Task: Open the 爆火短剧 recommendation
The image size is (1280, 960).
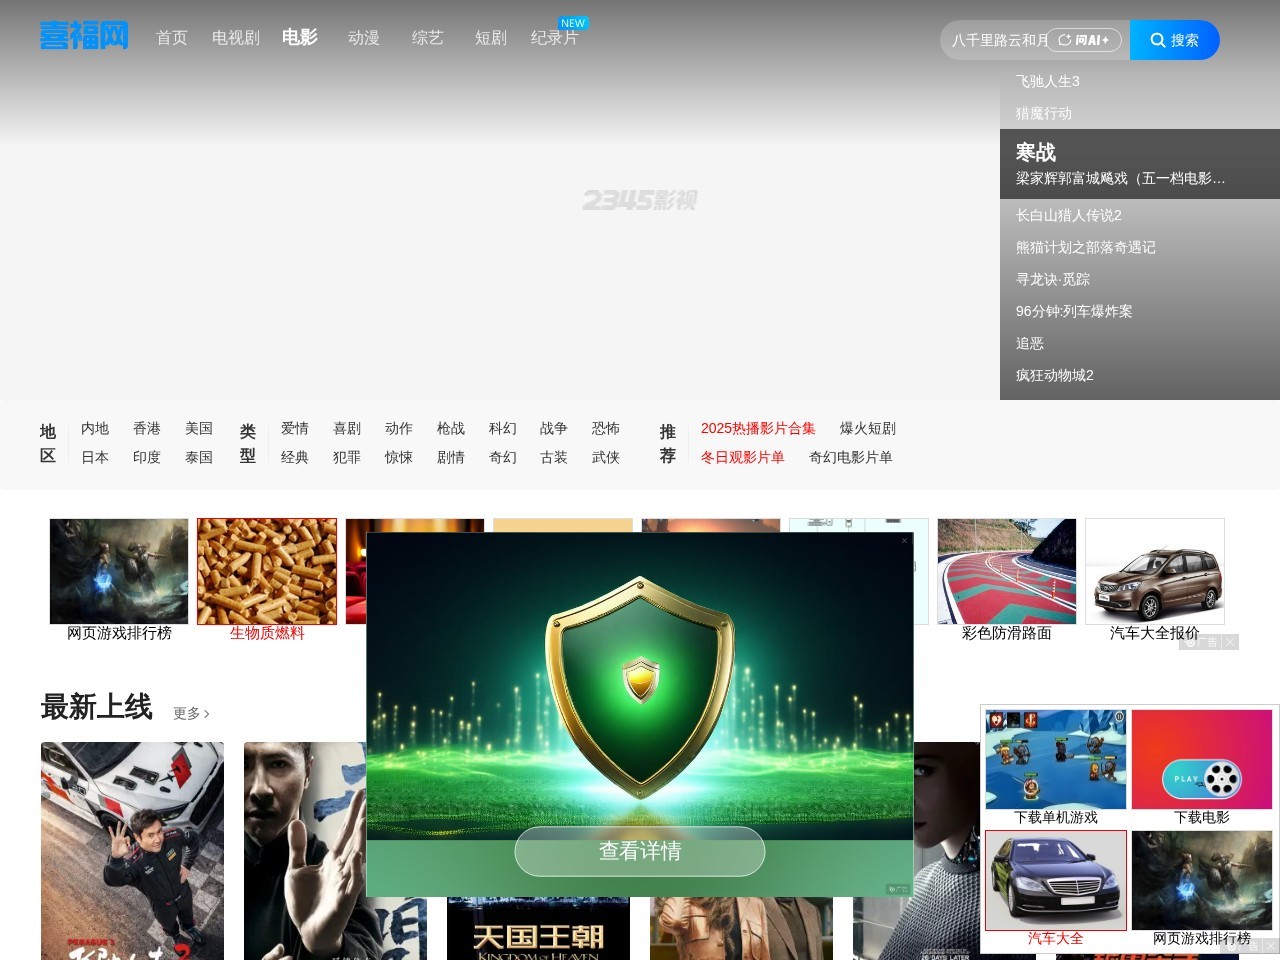Action: pyautogui.click(x=868, y=428)
